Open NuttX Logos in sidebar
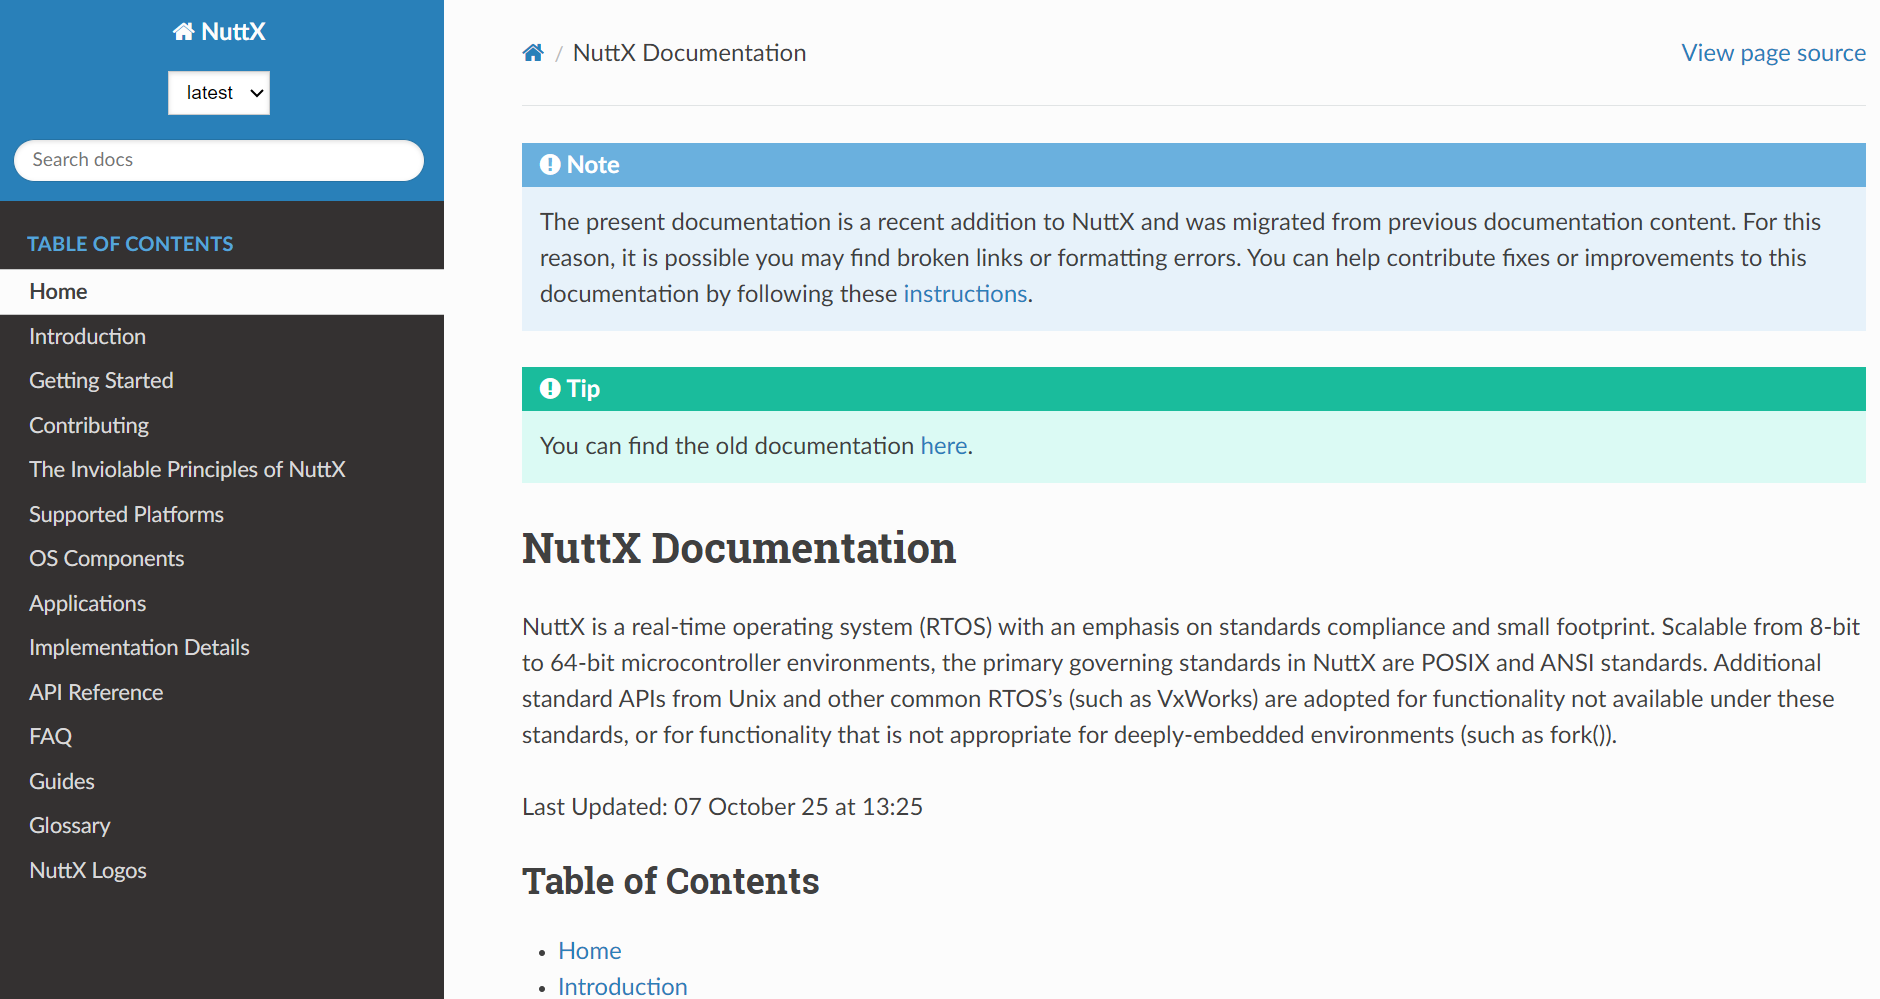1880x999 pixels. (222, 871)
